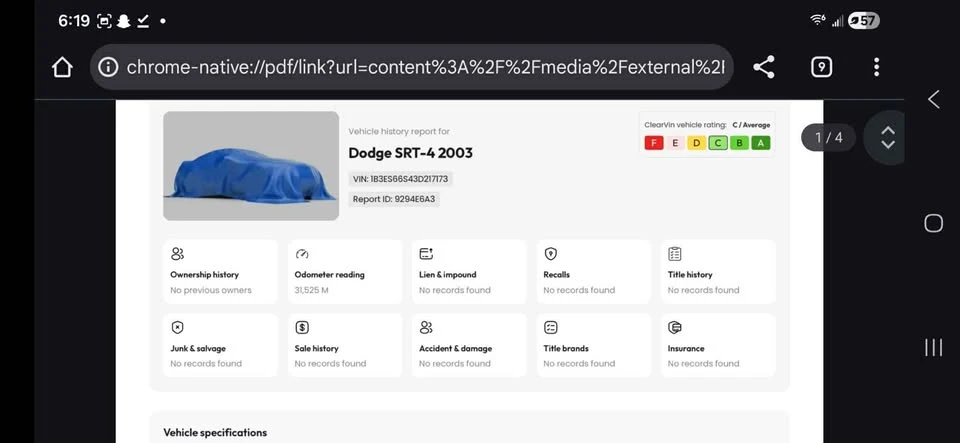The height and width of the screenshot is (443, 960).
Task: Open the Ownership history card
Action: pos(220,272)
